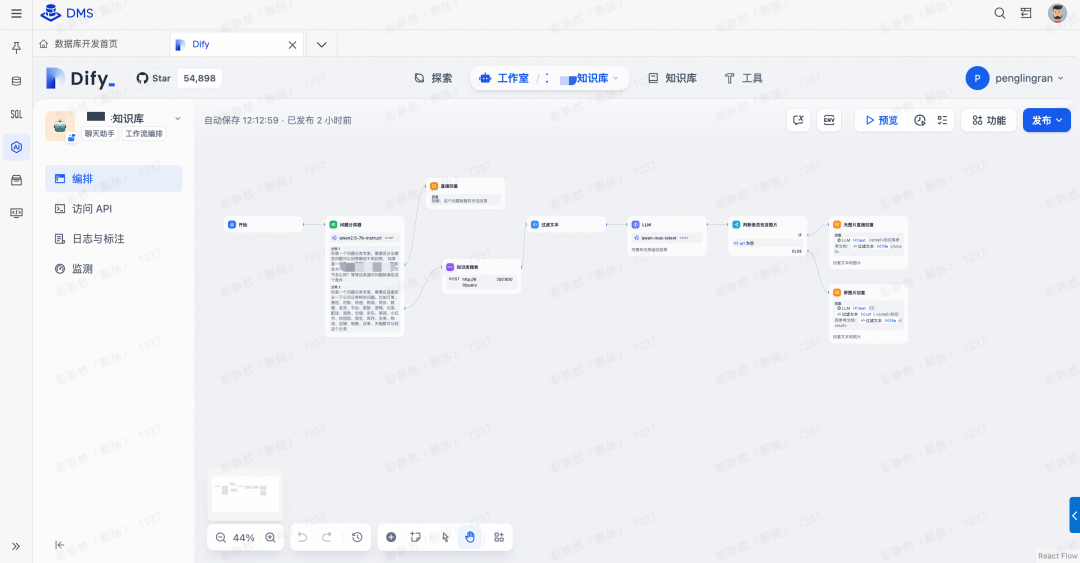
Task: Open the 探索 explore tab
Action: pos(433,78)
